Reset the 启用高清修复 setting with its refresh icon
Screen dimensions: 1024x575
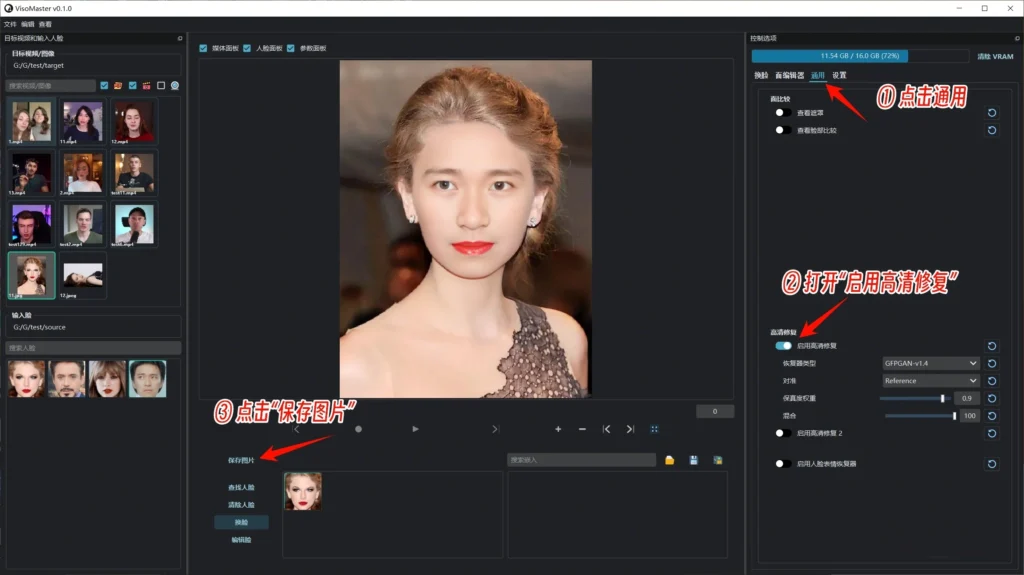click(x=991, y=346)
